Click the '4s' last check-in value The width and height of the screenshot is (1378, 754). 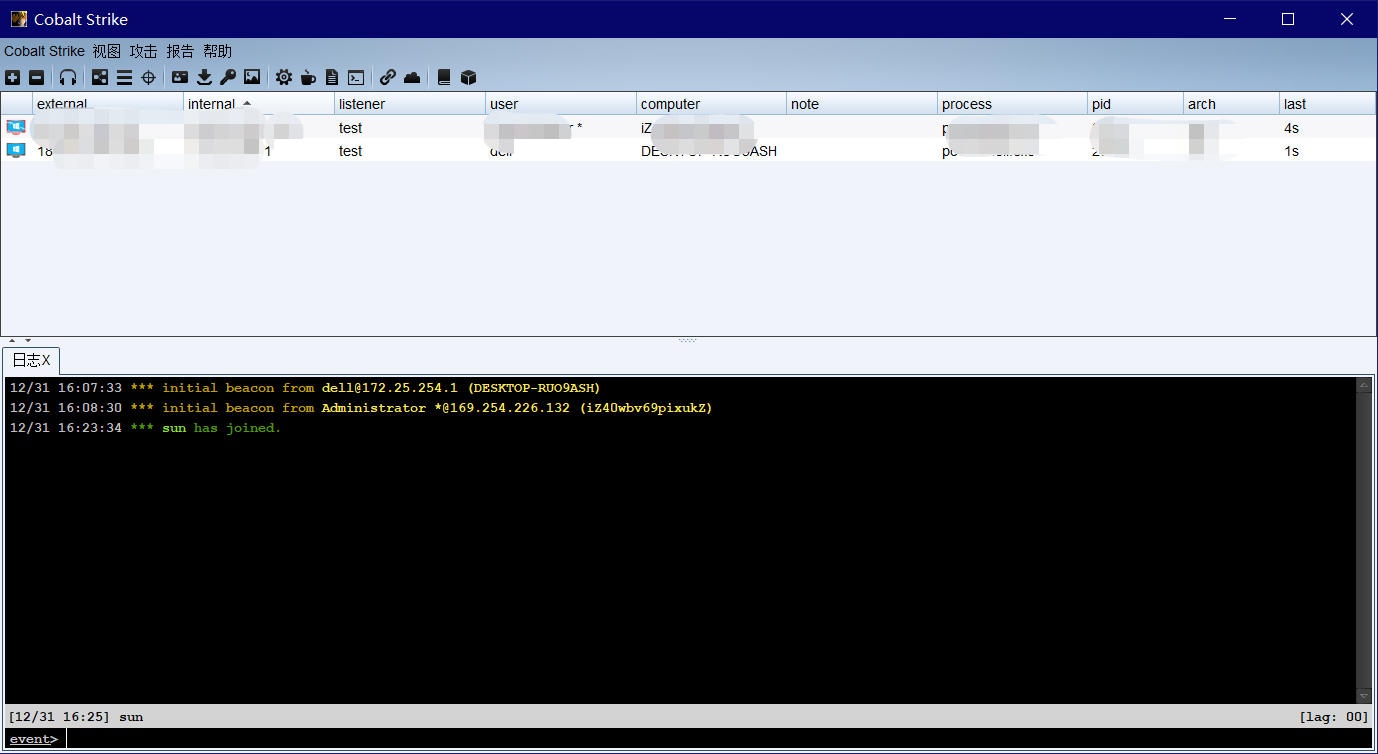coord(1291,128)
